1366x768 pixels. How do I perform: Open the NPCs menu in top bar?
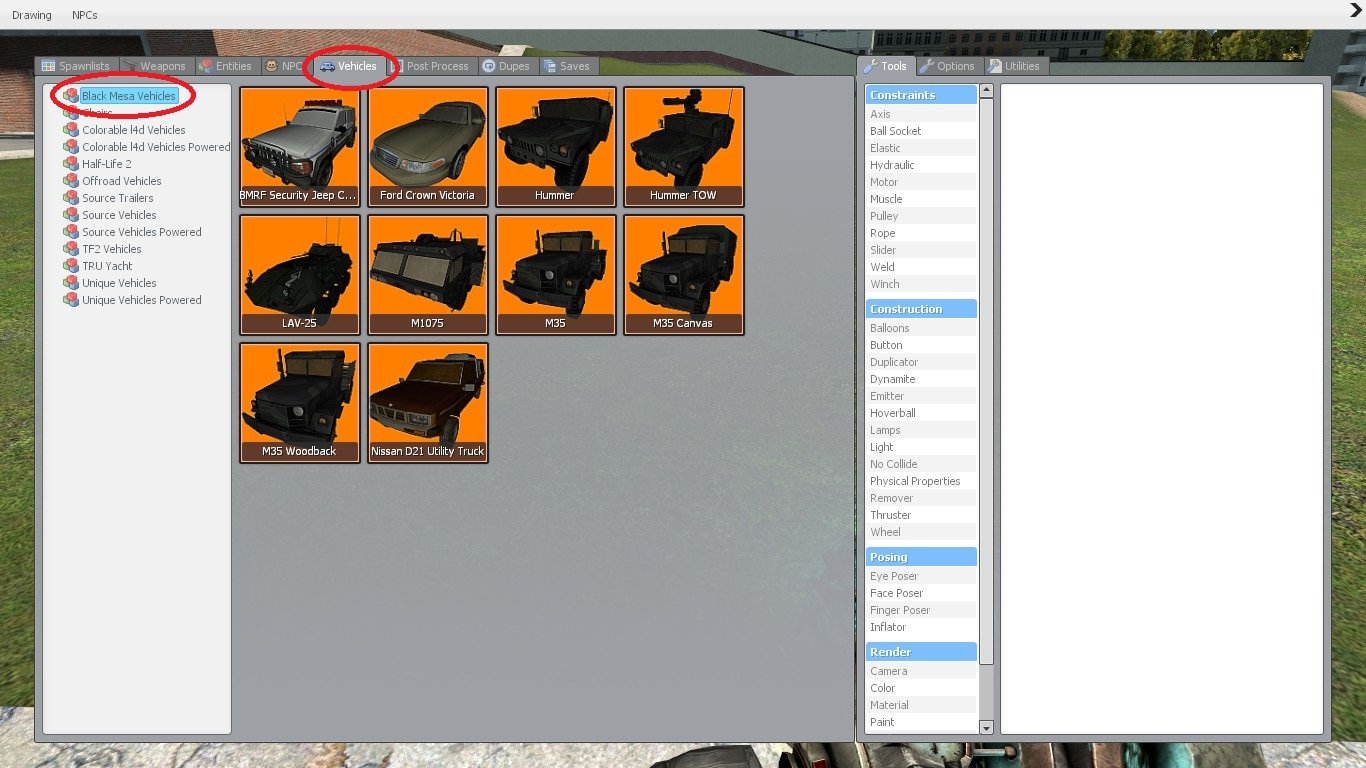coord(85,15)
